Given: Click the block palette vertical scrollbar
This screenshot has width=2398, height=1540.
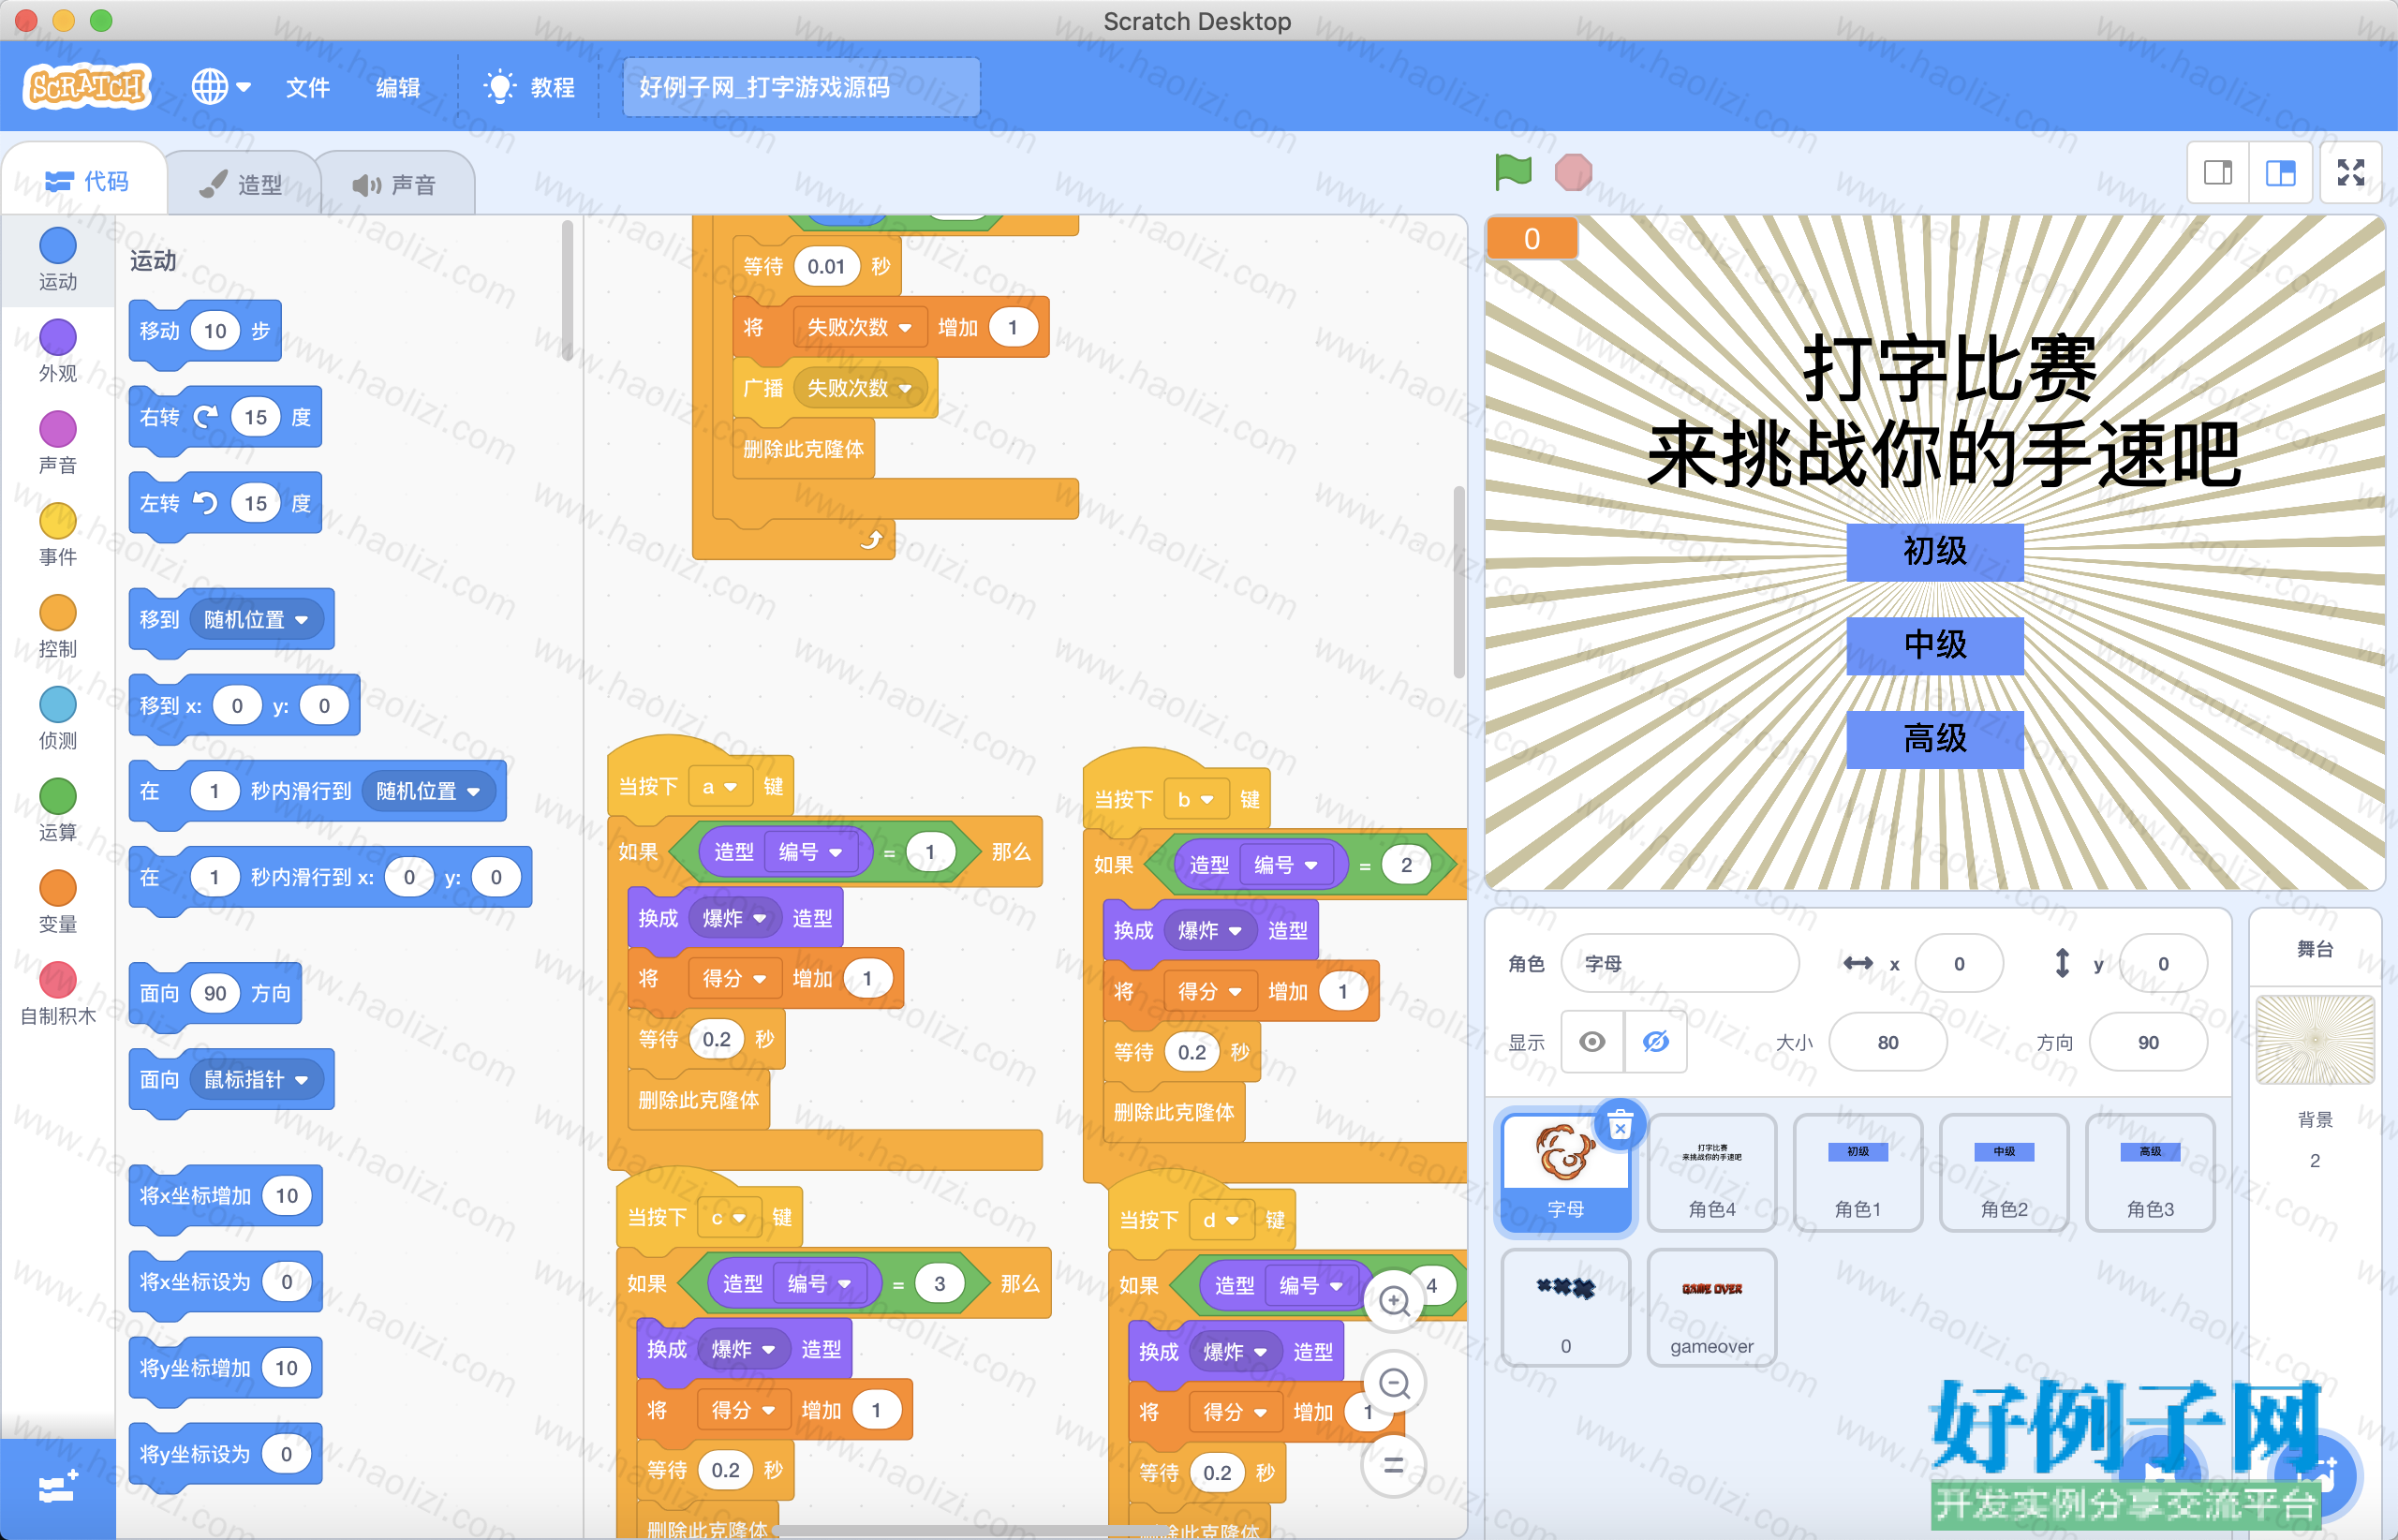Looking at the screenshot, I should (567, 290).
